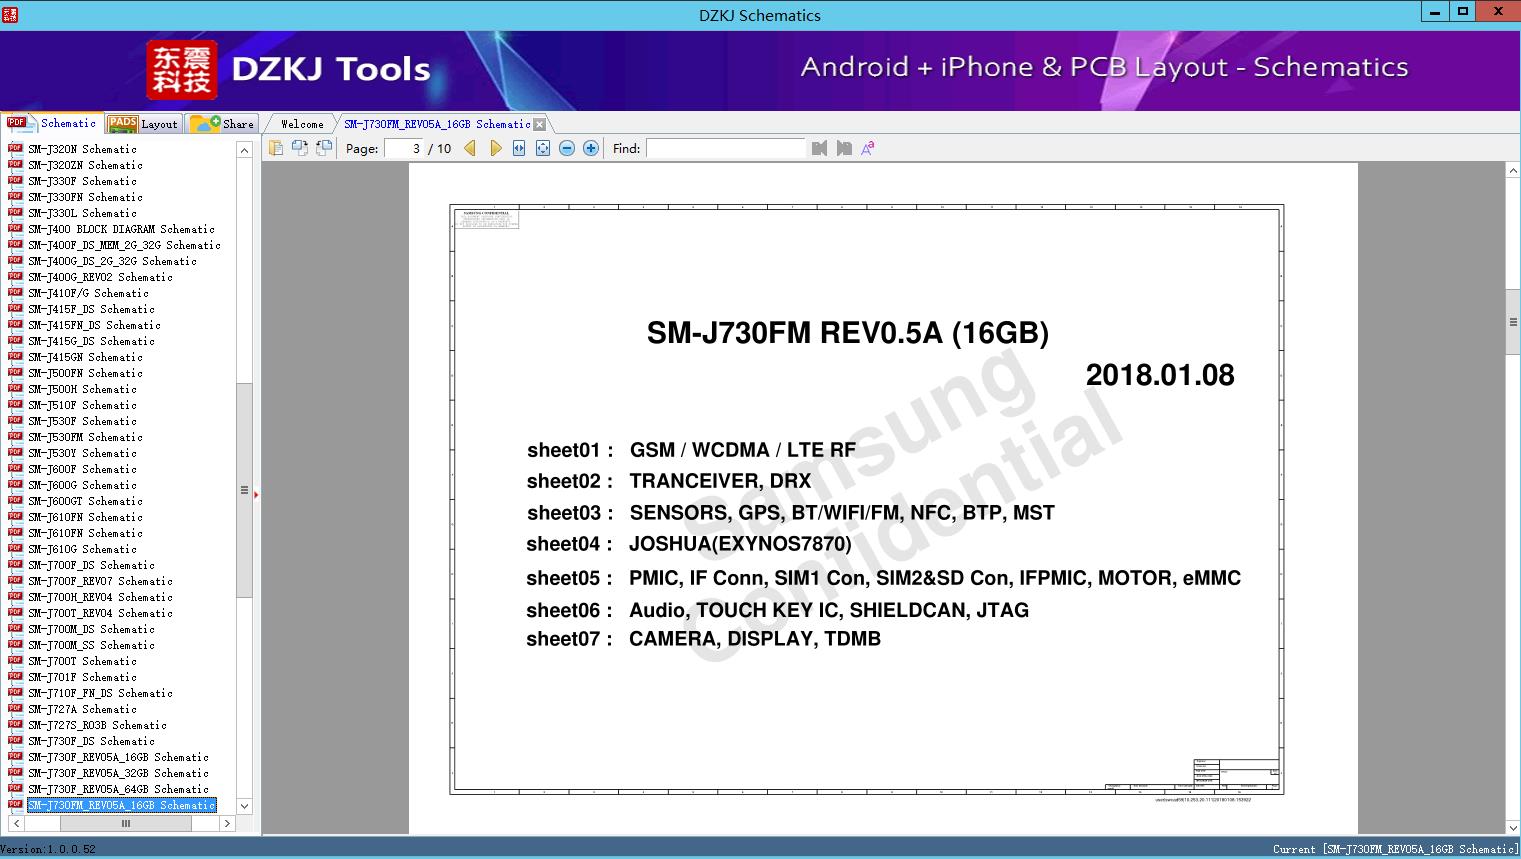Open SM-J730F_REV05A_64GB Schematic
Screen dimensions: 1521x859
pyautogui.click(x=119, y=789)
